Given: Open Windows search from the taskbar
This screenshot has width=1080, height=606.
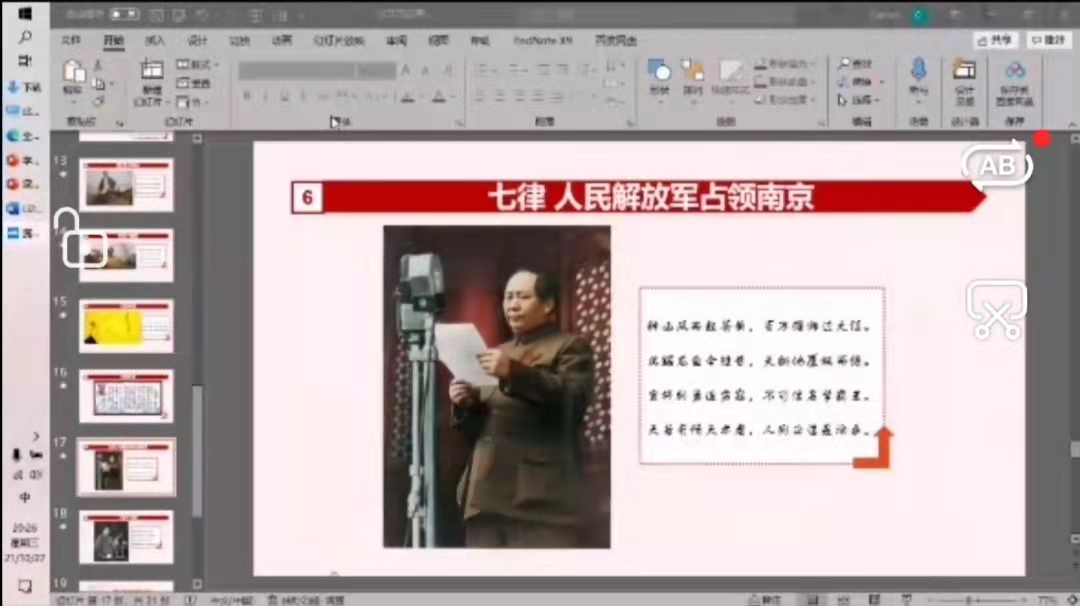Looking at the screenshot, I should [x=25, y=37].
